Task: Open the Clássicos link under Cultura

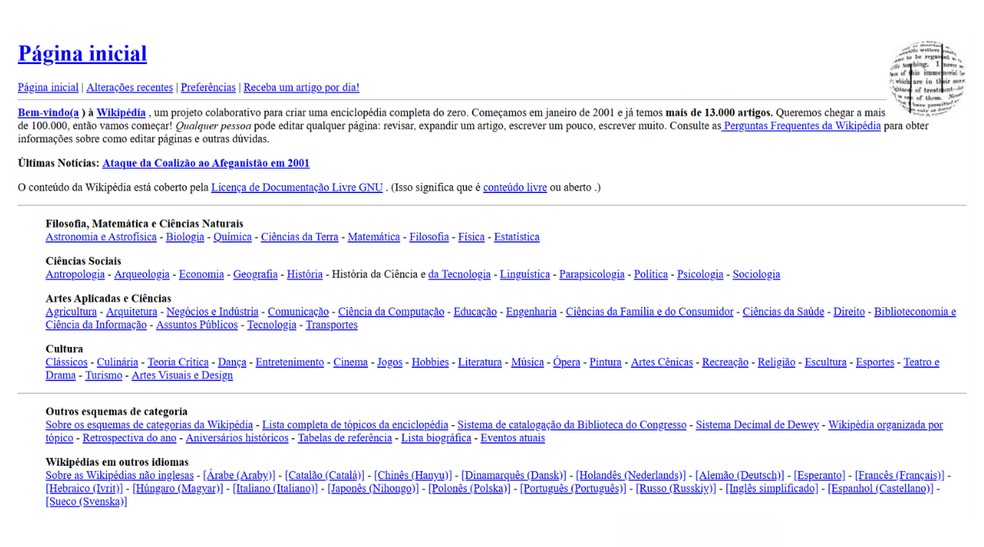Action: tap(67, 362)
